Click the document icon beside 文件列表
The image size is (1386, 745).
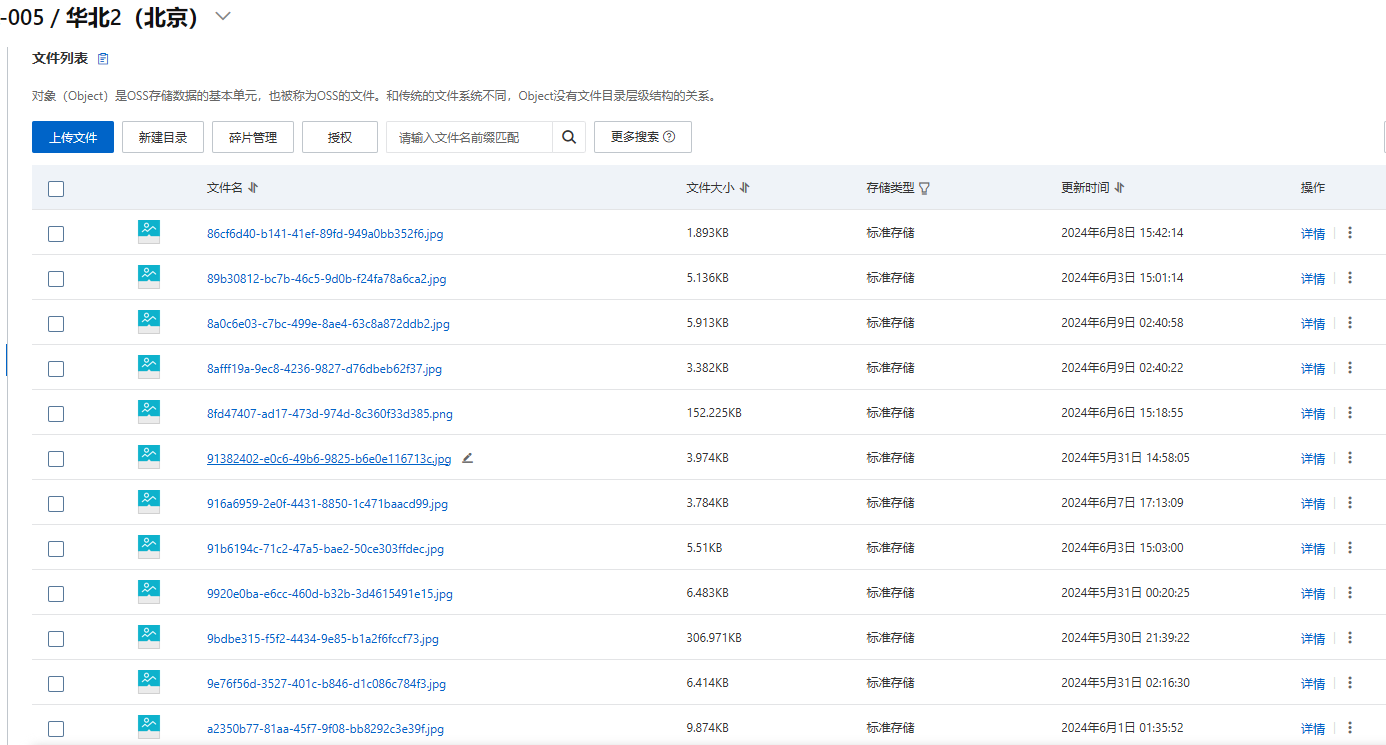pos(103,59)
